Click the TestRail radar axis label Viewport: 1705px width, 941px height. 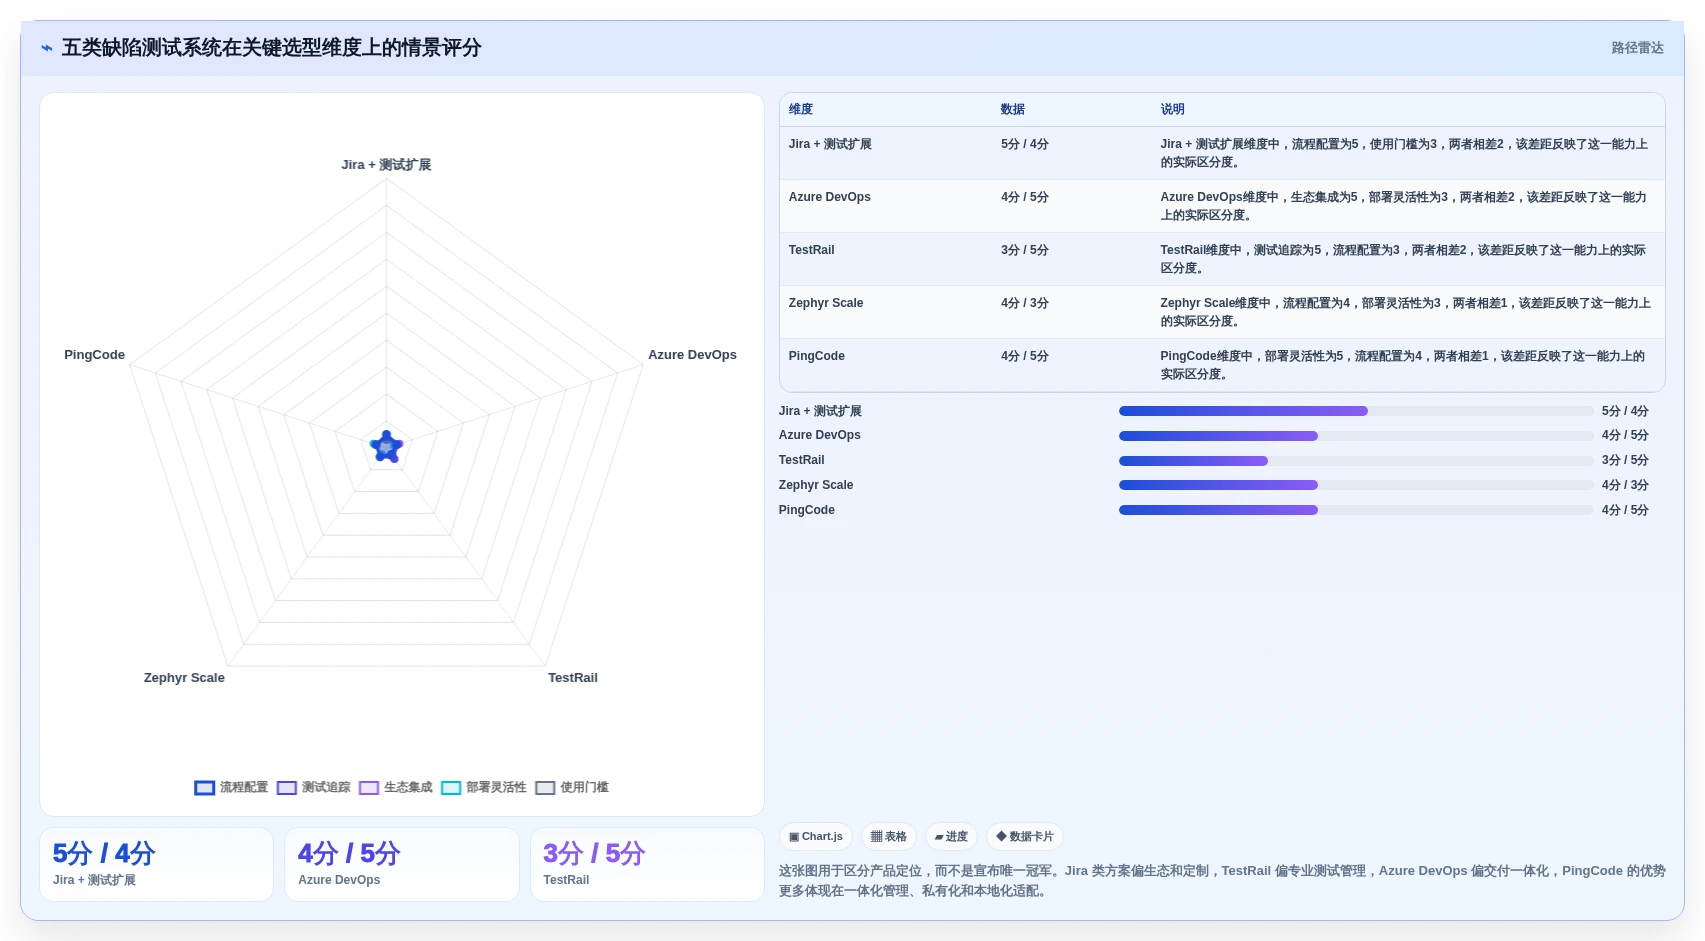(x=573, y=678)
